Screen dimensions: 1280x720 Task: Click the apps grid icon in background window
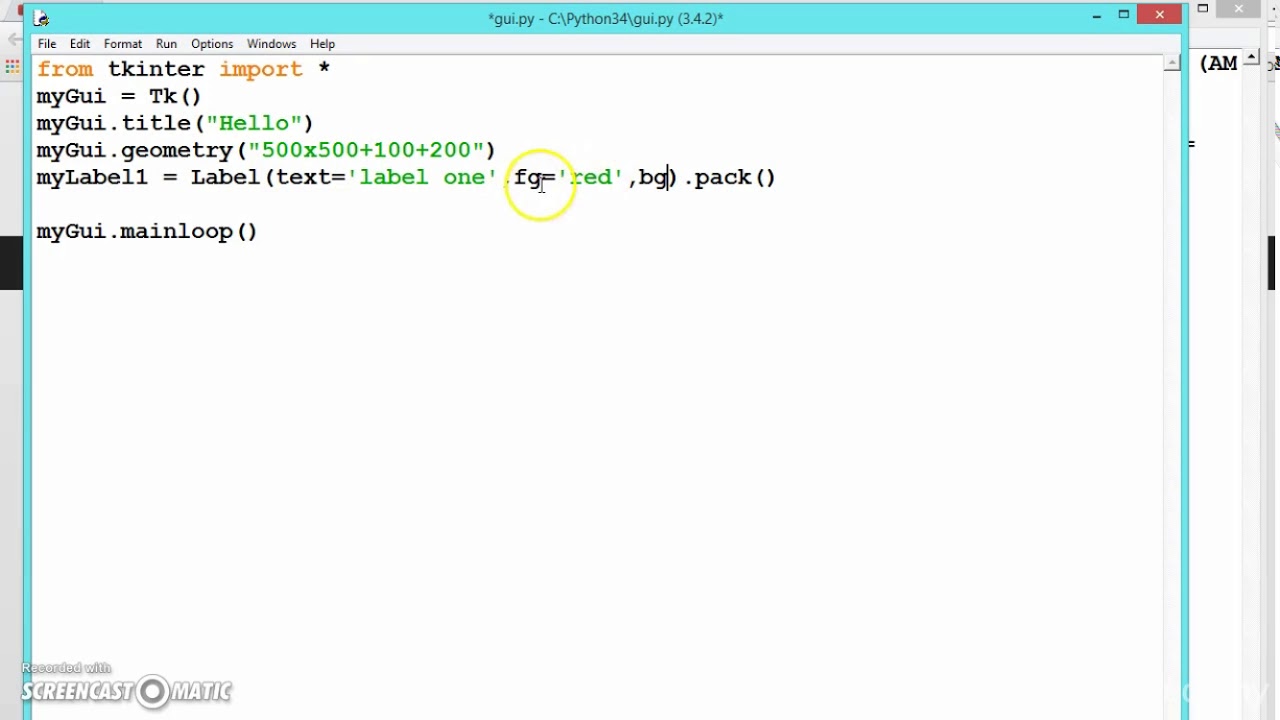12,67
